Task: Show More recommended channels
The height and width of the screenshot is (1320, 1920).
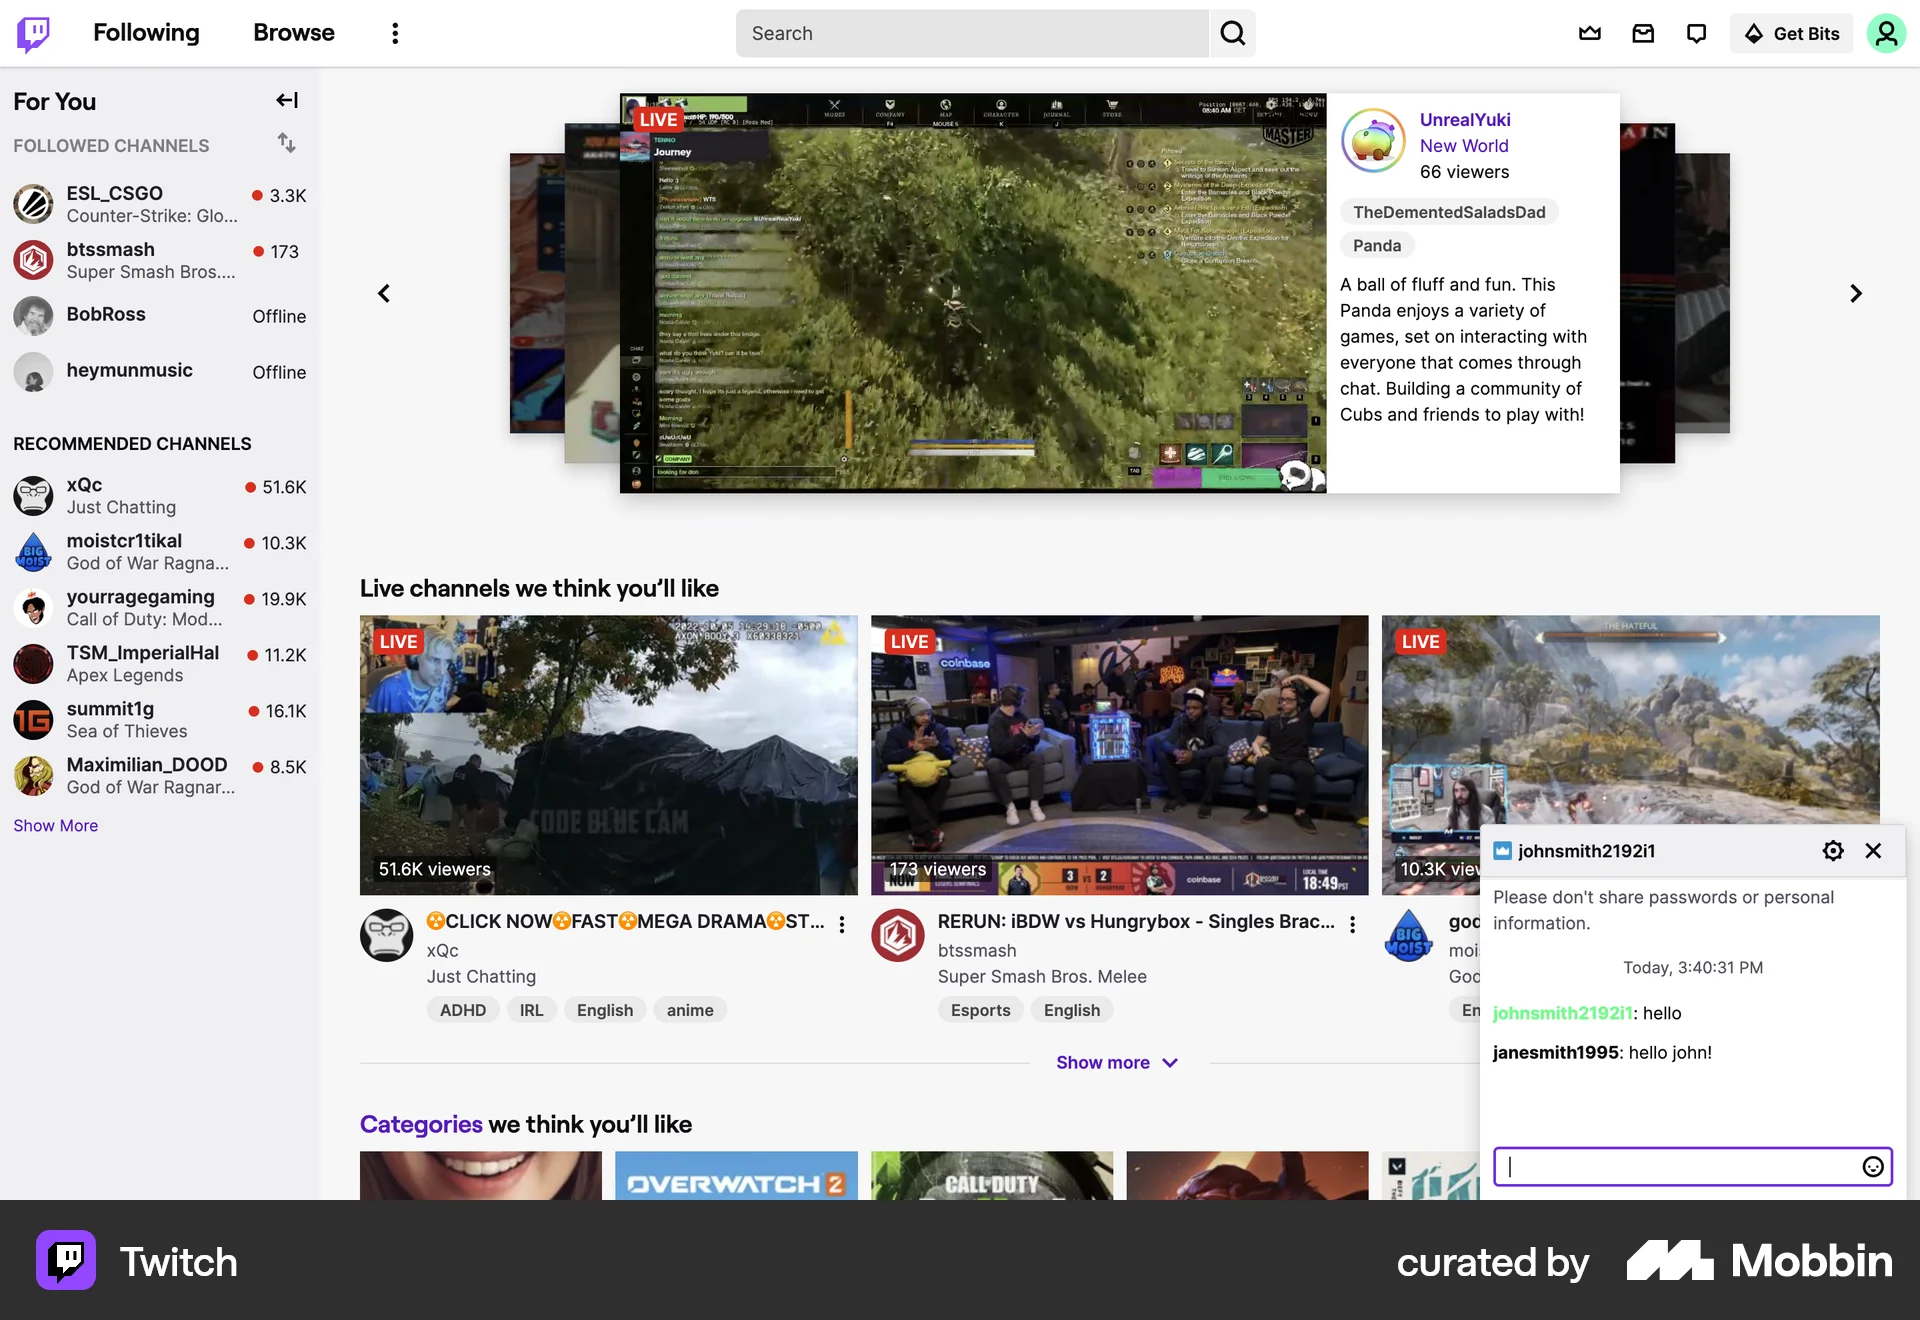Action: point(55,825)
